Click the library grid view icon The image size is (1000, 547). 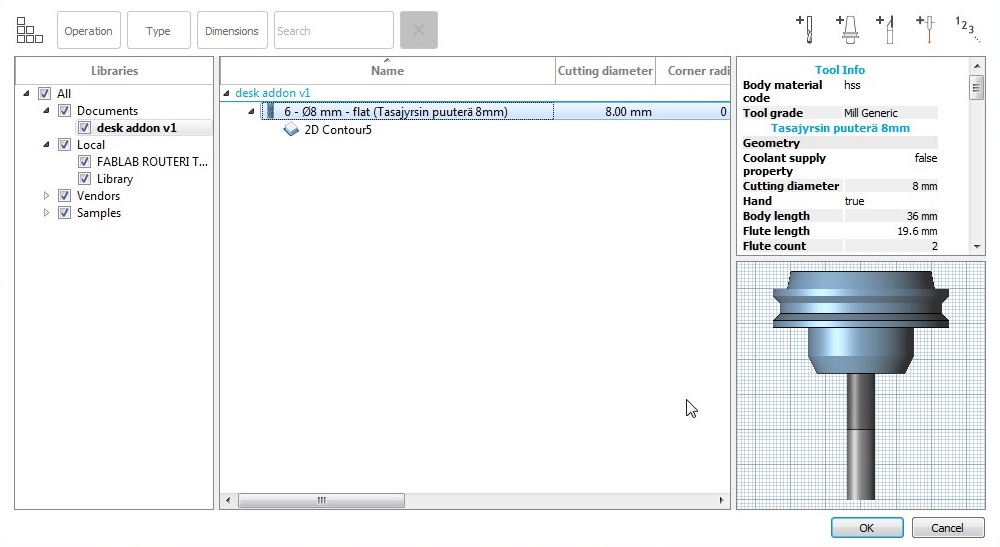[x=29, y=30]
